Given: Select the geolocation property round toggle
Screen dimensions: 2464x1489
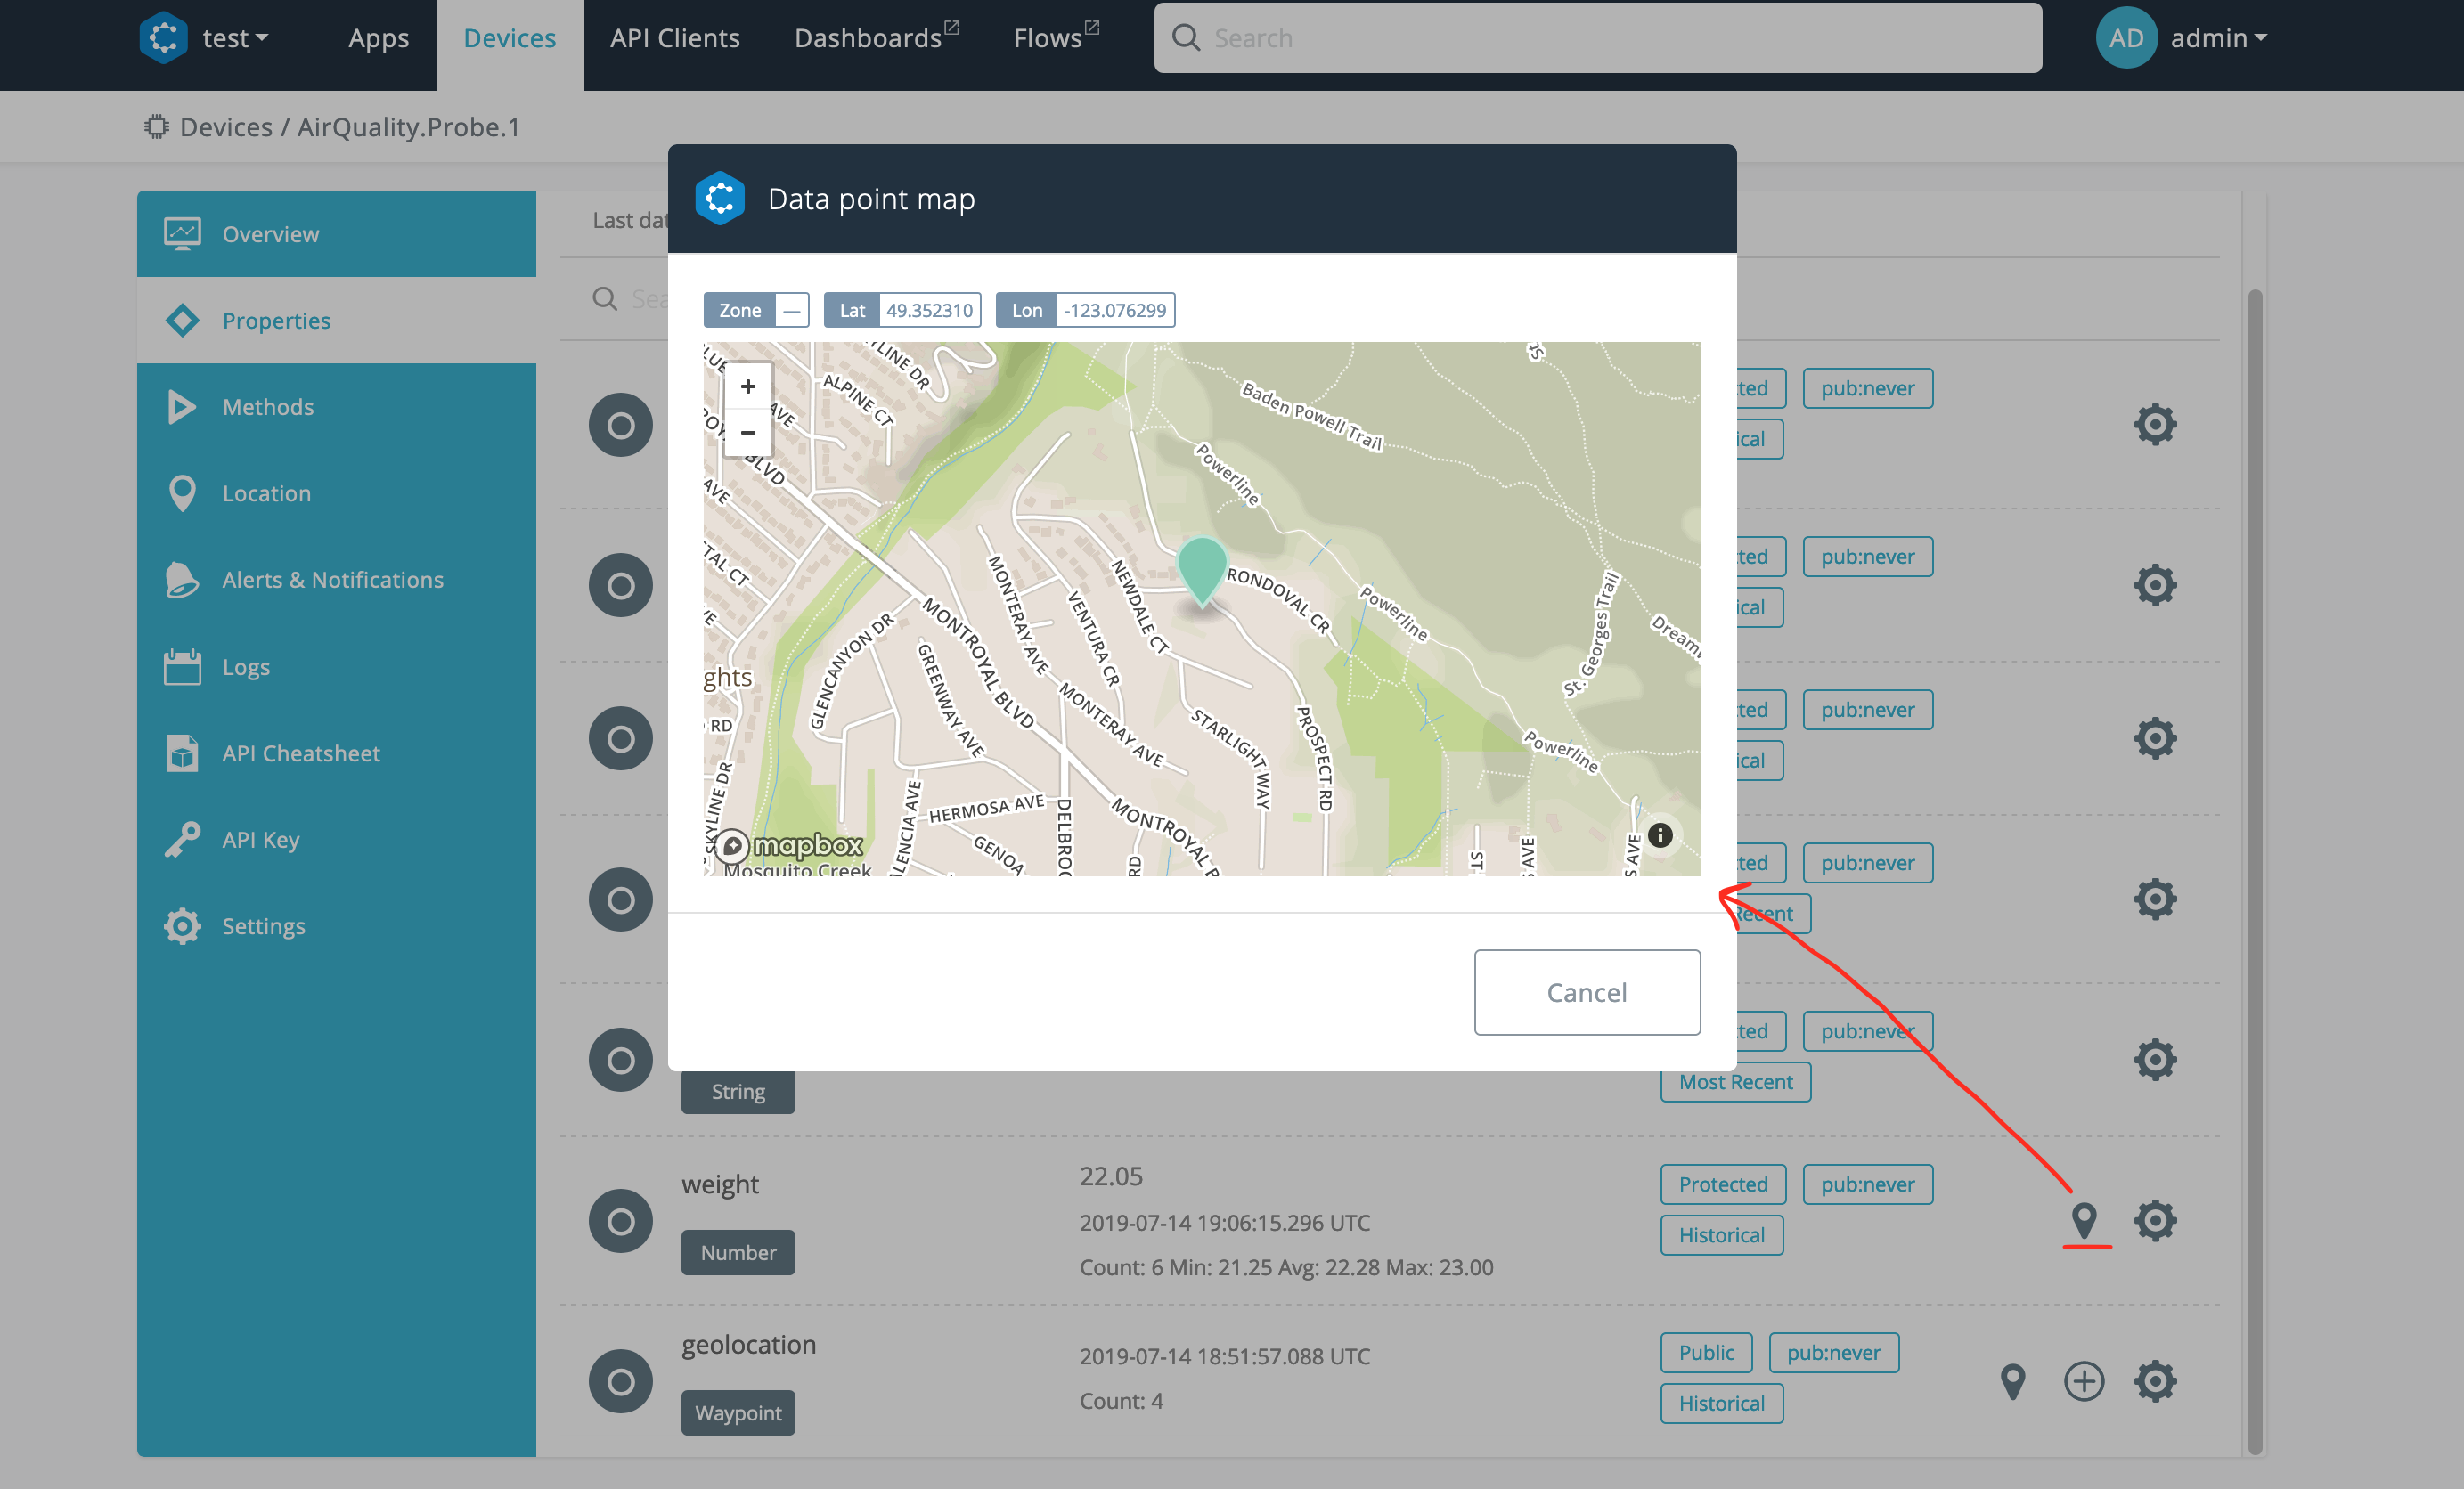Looking at the screenshot, I should click(x=620, y=1381).
